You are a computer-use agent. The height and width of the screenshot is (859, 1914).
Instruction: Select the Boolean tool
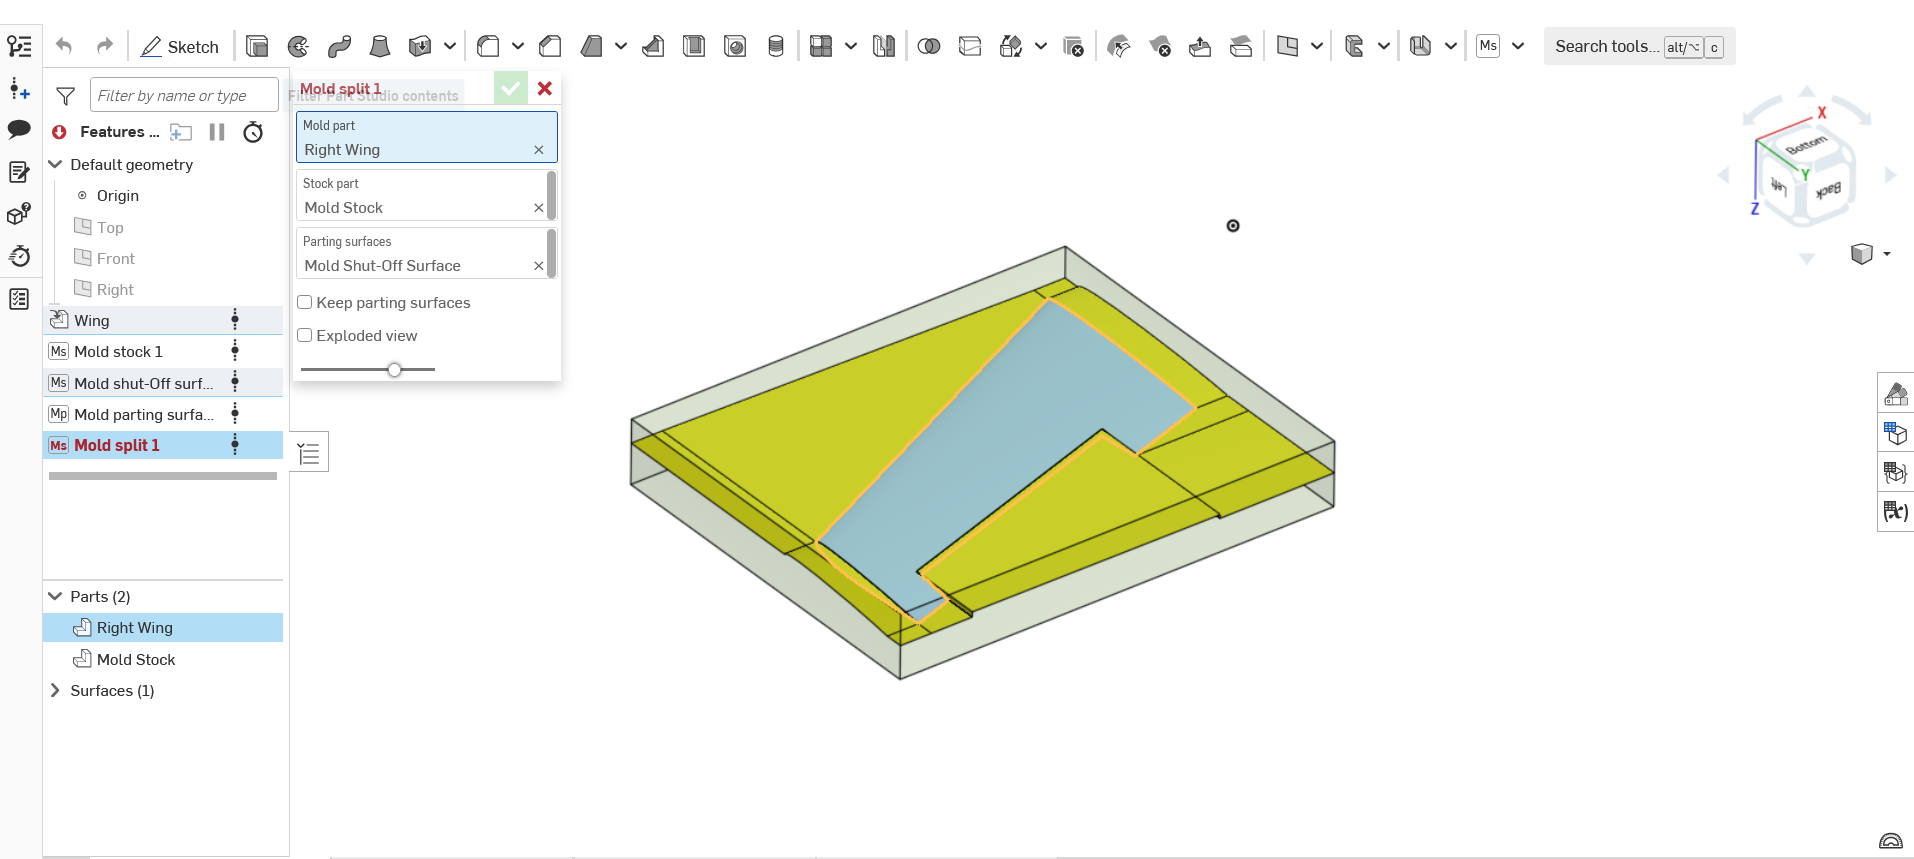coord(929,46)
